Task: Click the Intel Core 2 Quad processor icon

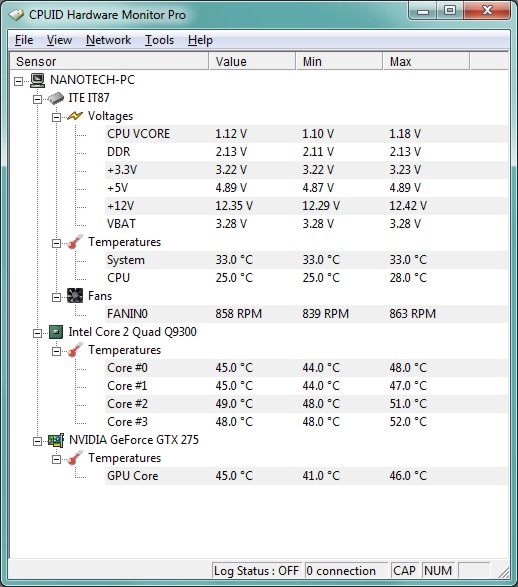Action: click(56, 332)
